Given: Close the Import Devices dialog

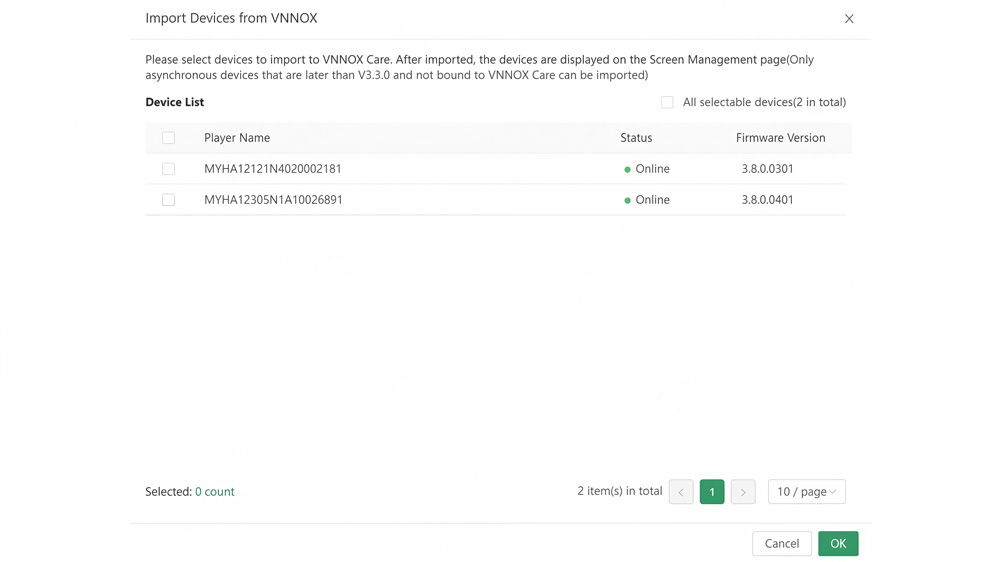Looking at the screenshot, I should pyautogui.click(x=849, y=18).
